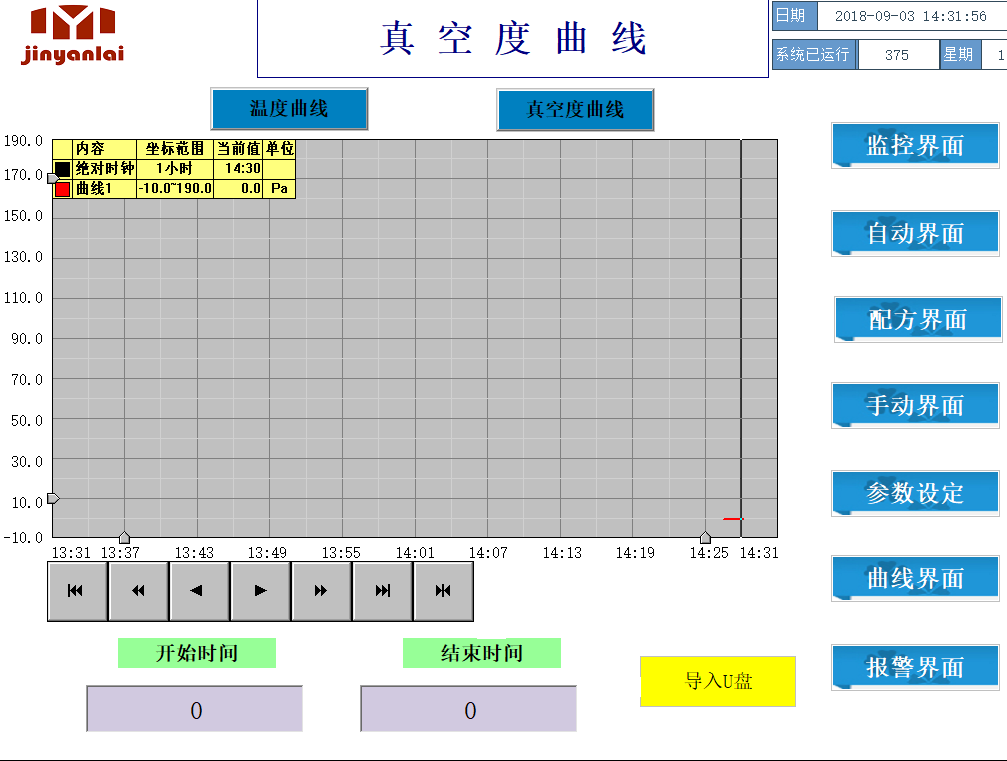Screen dimensions: 1007x761
Task: Click the red 曲线1 color swatch
Action: (x=63, y=188)
